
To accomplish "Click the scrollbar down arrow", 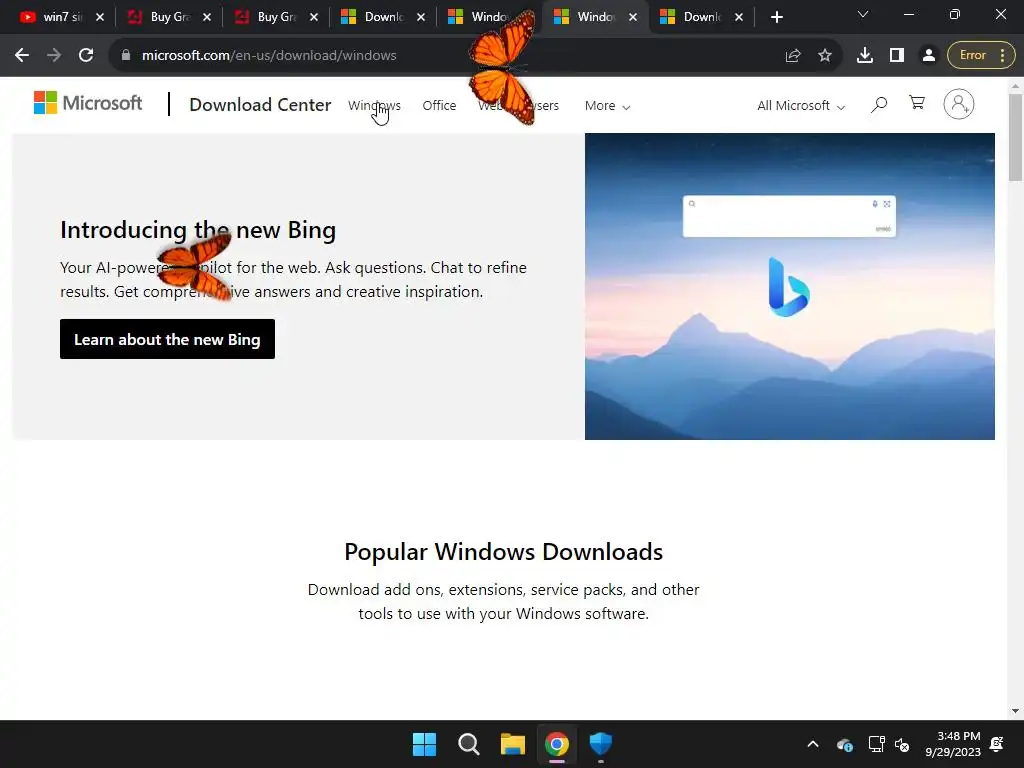I will click(x=1015, y=711).
